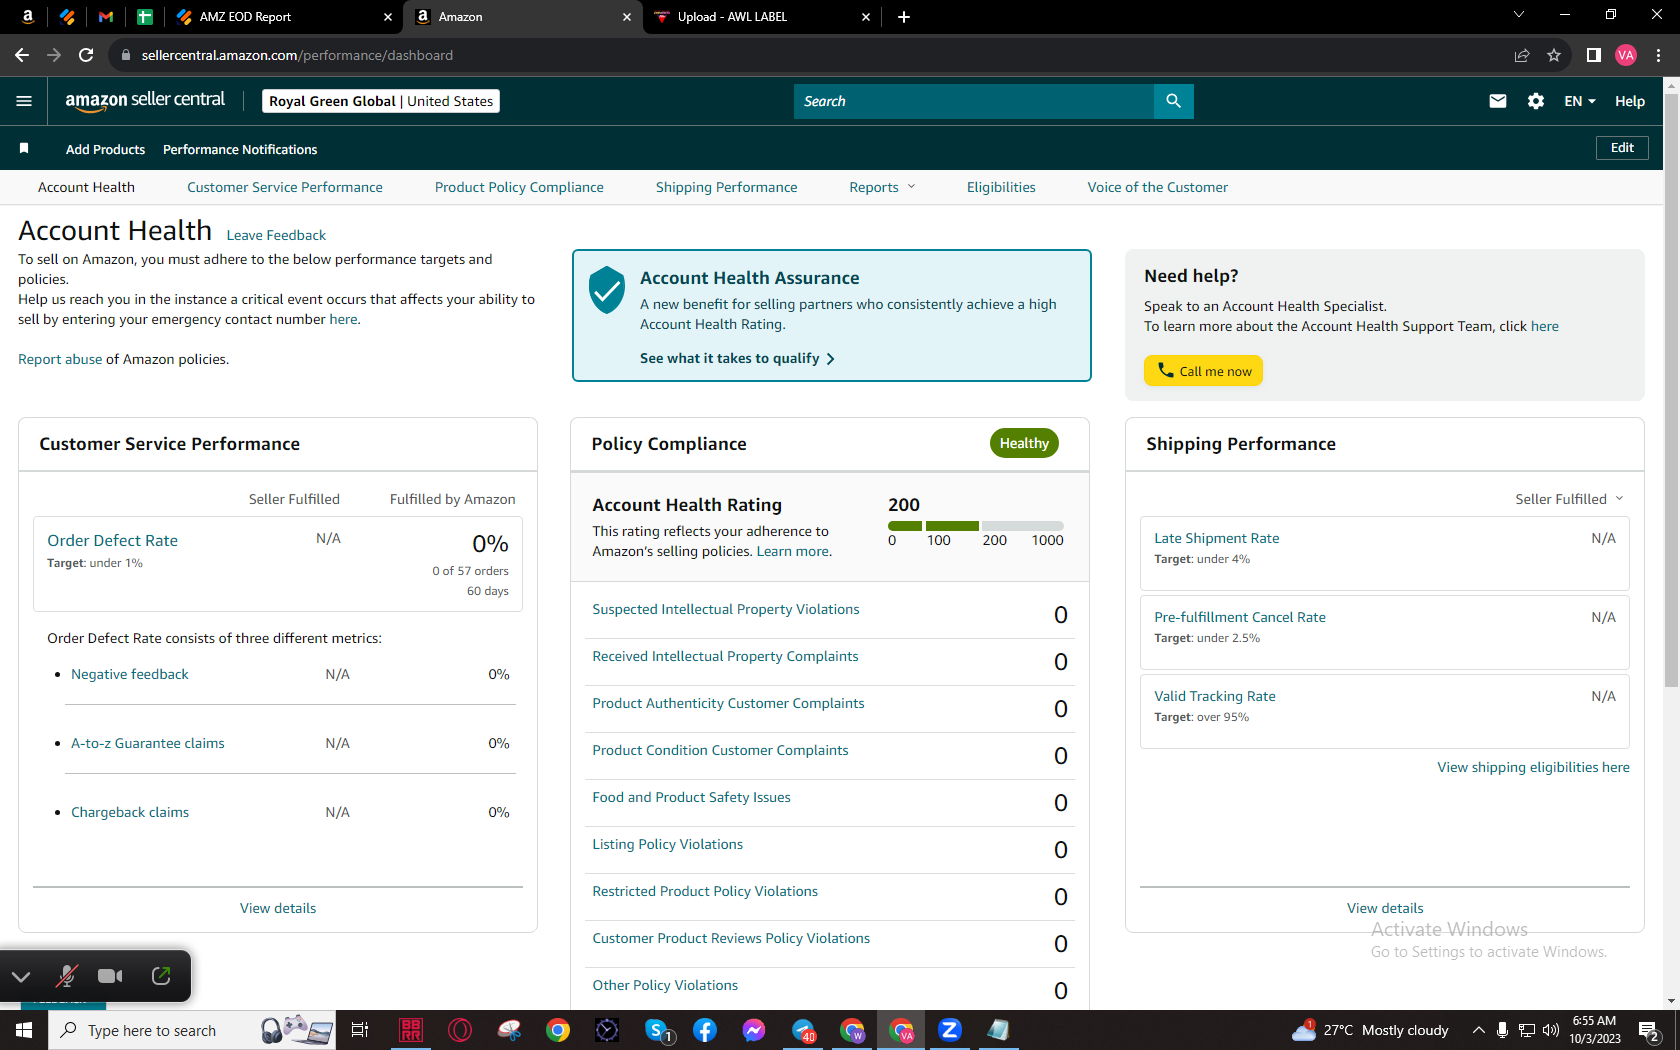Open the Order Defect Rate link

coord(113,540)
